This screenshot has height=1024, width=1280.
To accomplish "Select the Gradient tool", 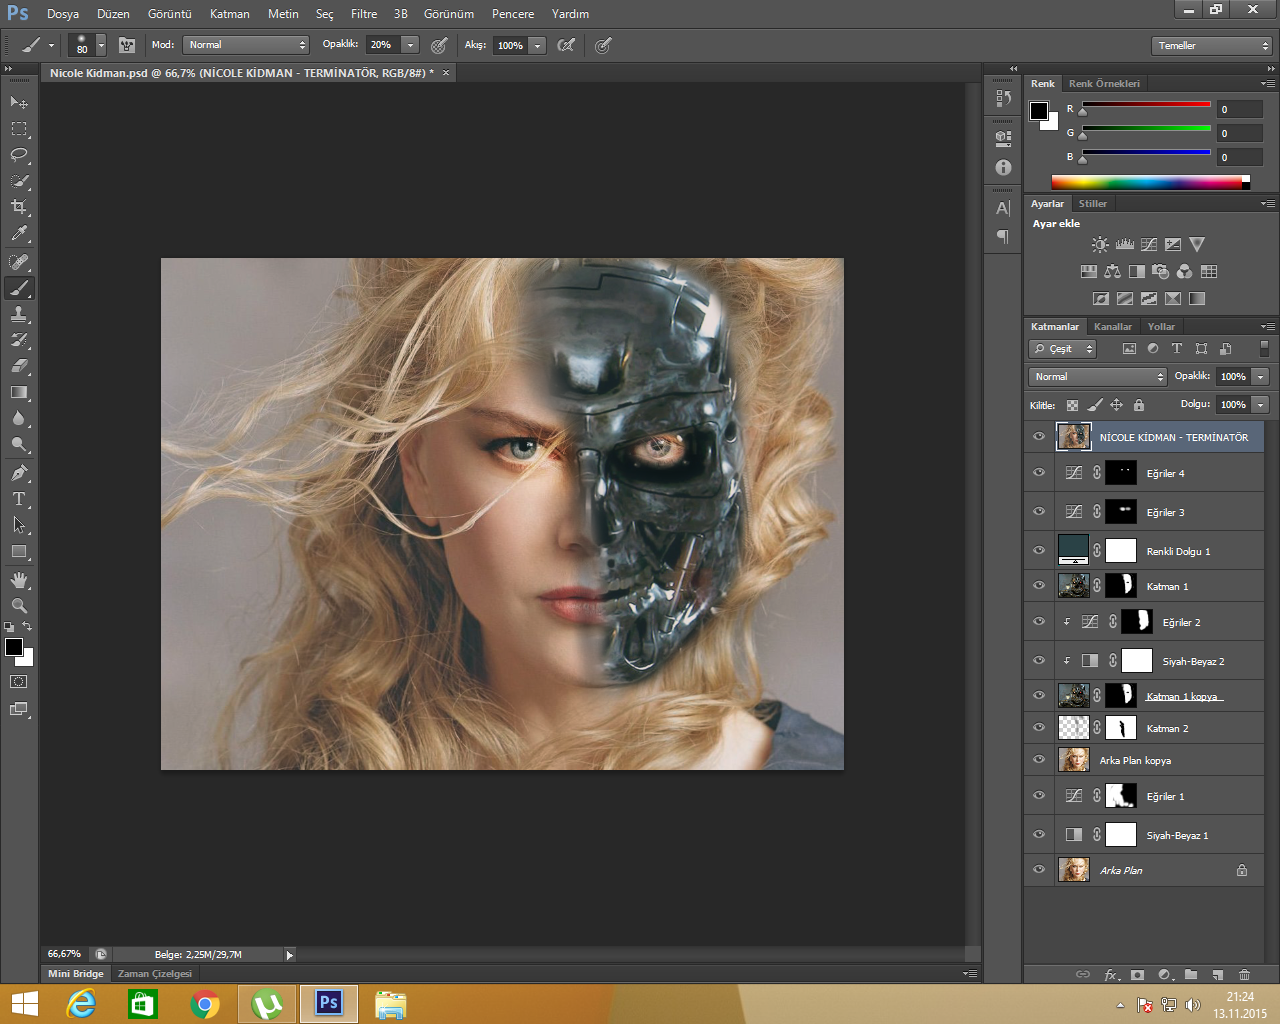I will point(19,392).
